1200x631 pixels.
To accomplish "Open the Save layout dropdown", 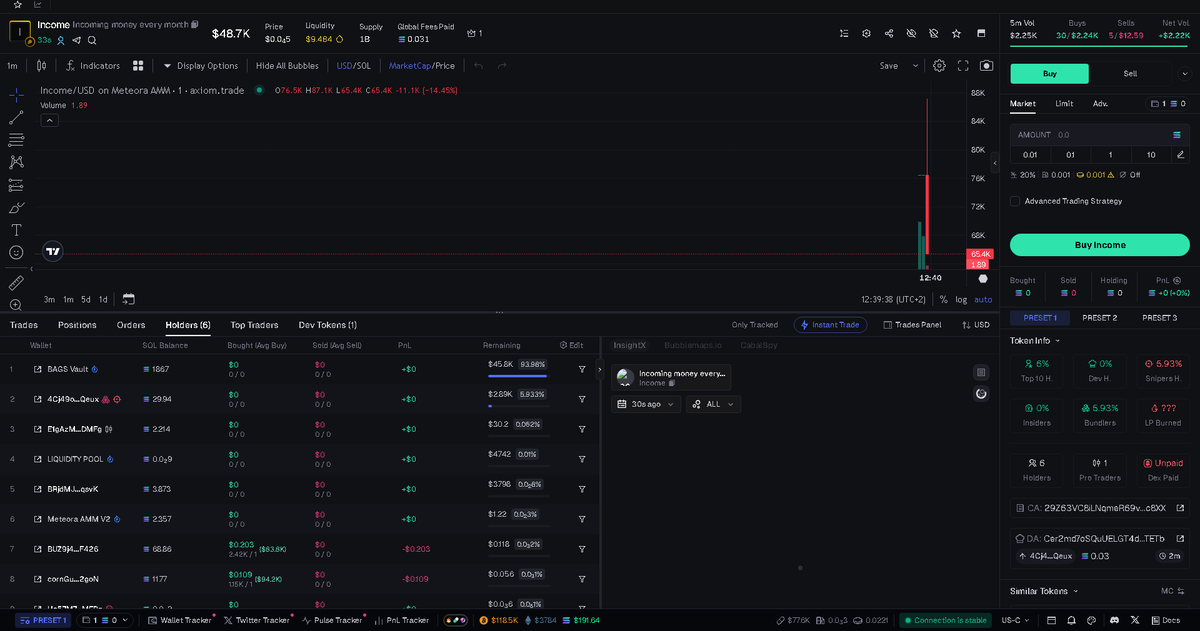I will pos(914,66).
